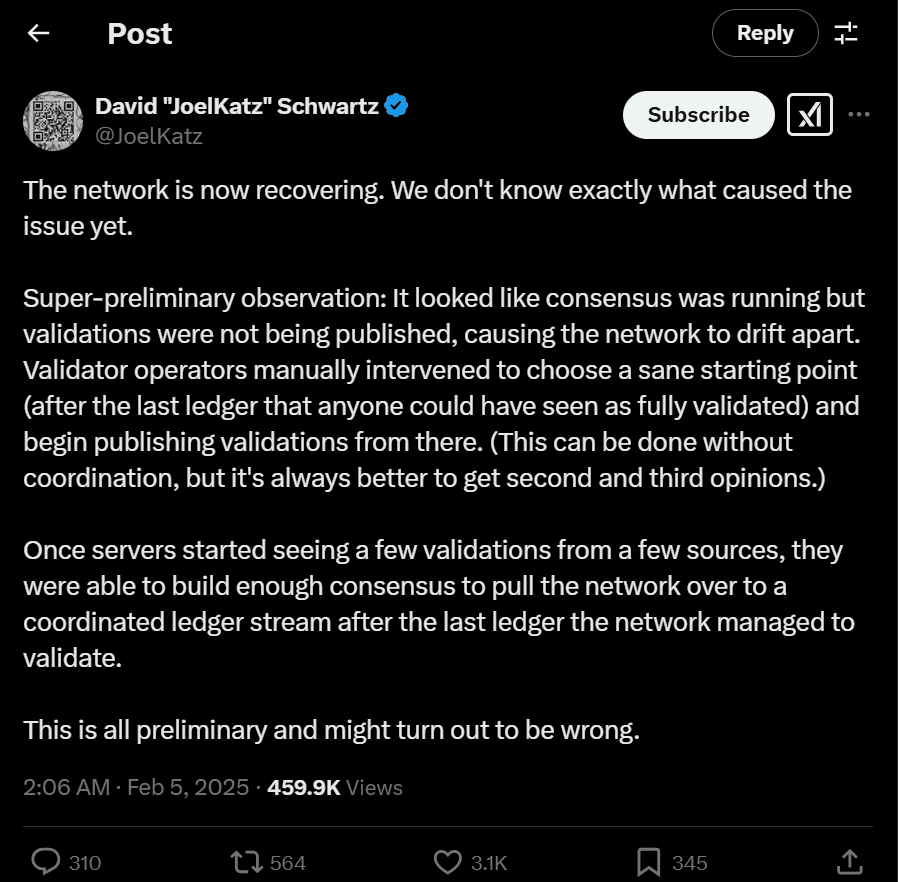Click the blue verified badge on the profile
Viewport: 898px width, 882px height.
point(396,103)
